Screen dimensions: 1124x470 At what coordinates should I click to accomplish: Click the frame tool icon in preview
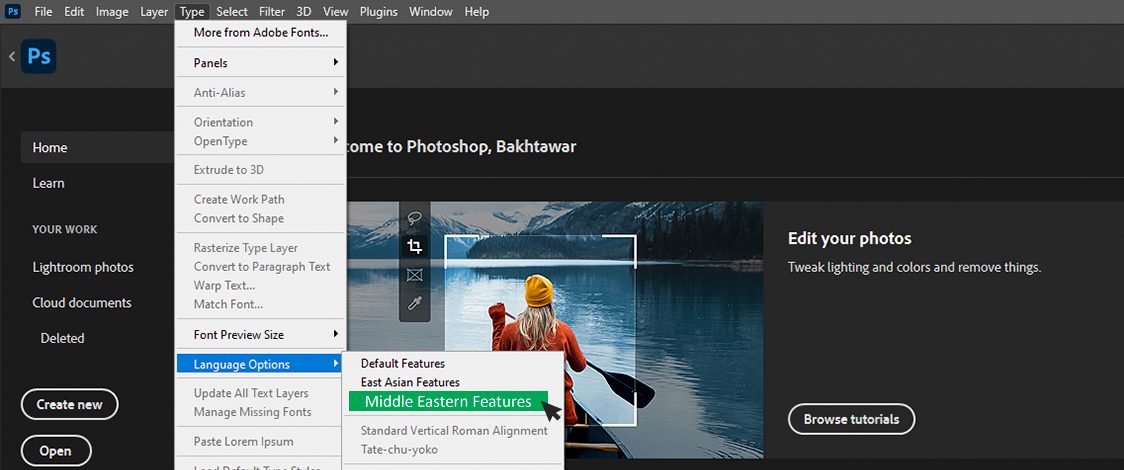[414, 274]
